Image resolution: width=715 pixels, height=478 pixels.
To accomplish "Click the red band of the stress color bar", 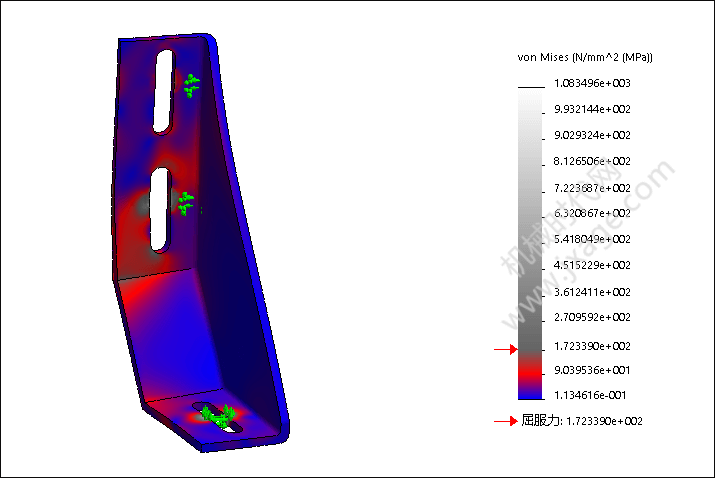I will coord(530,374).
